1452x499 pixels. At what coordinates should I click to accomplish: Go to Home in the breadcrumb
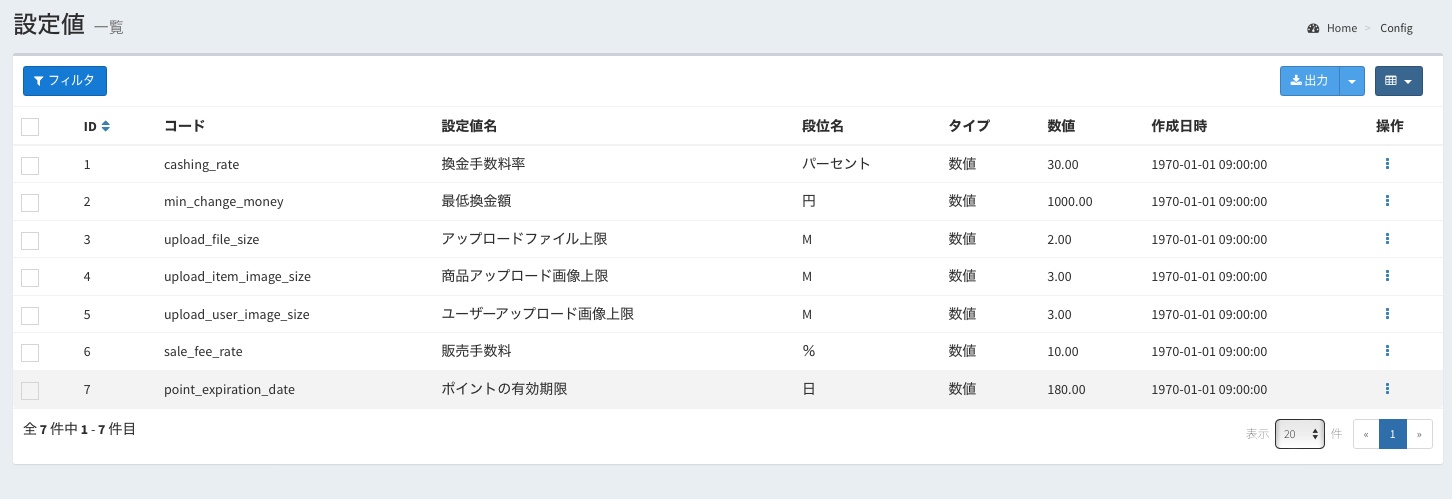click(x=1341, y=28)
